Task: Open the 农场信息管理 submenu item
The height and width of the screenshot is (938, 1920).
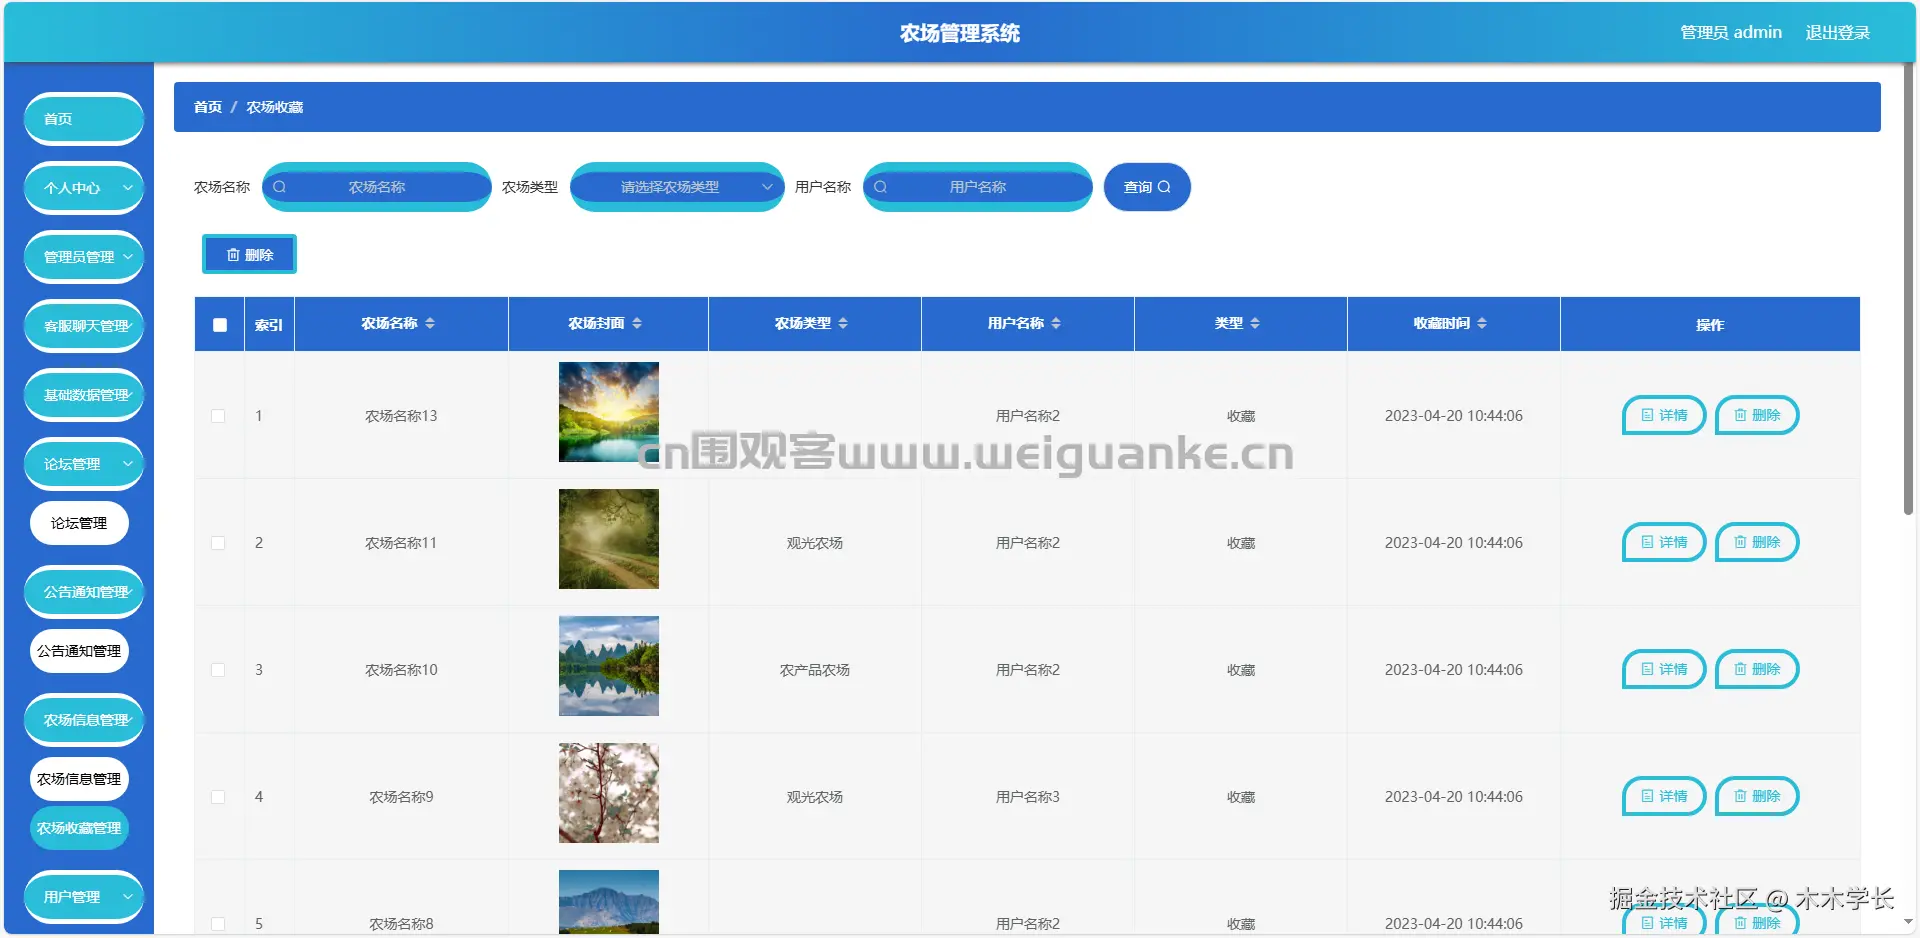Action: click(x=79, y=779)
